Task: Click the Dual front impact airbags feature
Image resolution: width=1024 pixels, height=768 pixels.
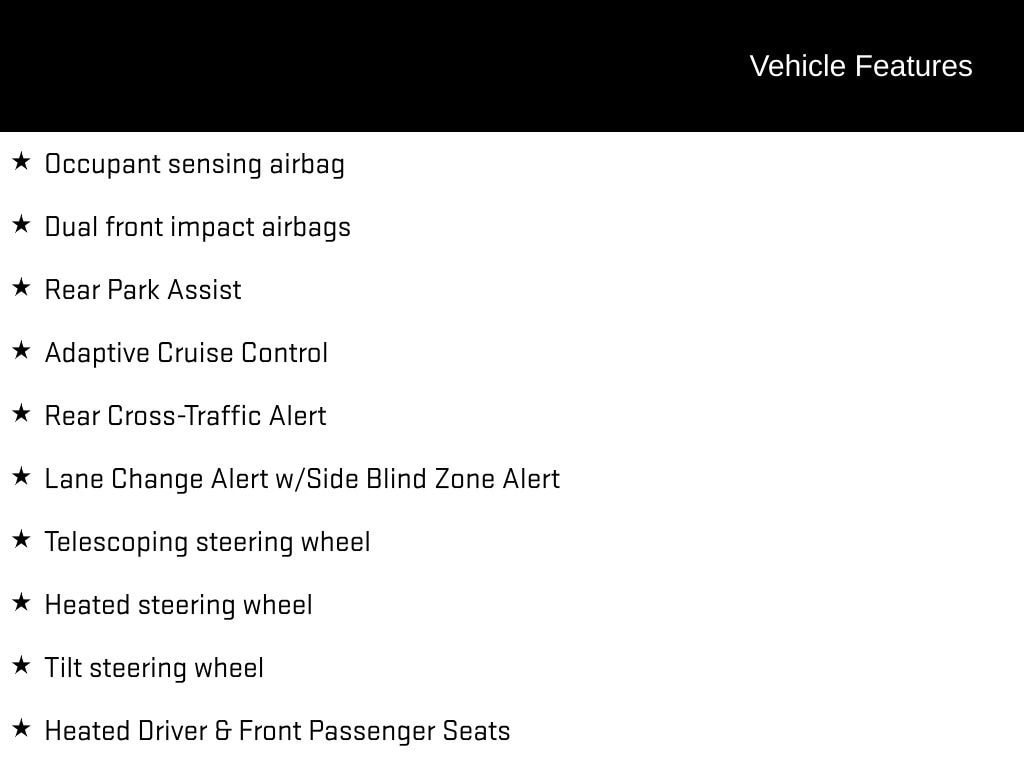Action: pos(198,227)
